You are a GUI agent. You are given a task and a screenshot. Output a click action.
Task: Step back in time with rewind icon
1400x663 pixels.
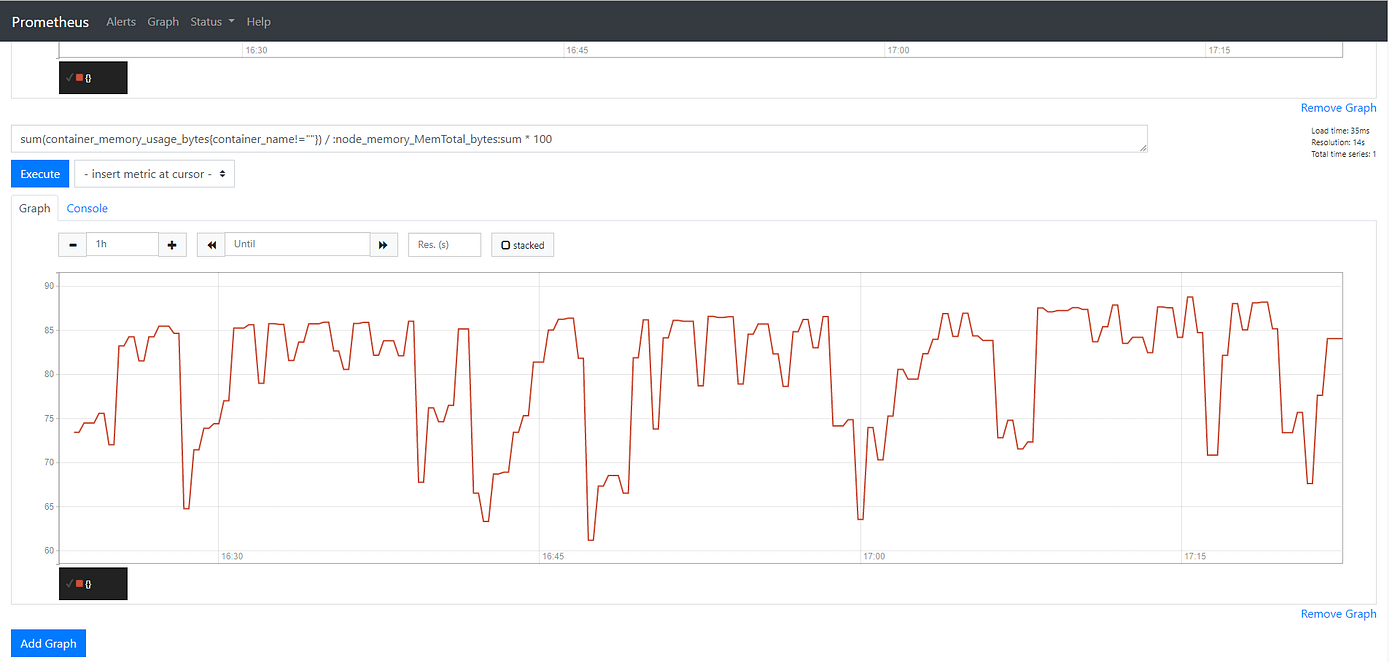tap(211, 244)
